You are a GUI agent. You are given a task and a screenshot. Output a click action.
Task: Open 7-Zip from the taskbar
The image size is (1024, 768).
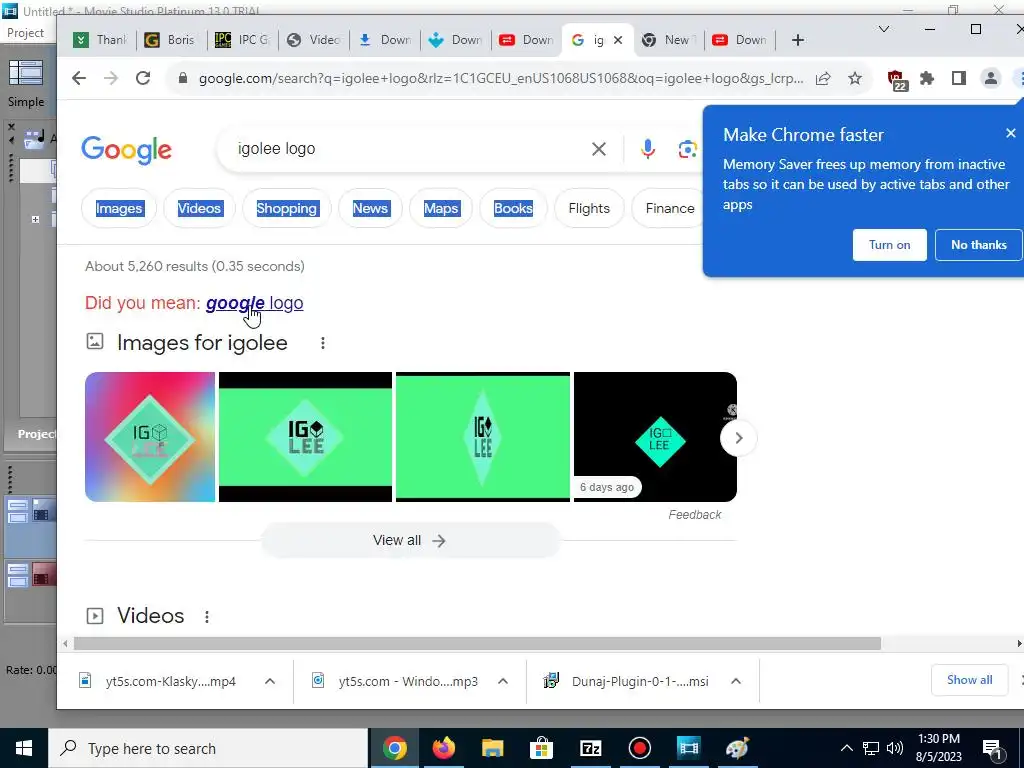(590, 748)
